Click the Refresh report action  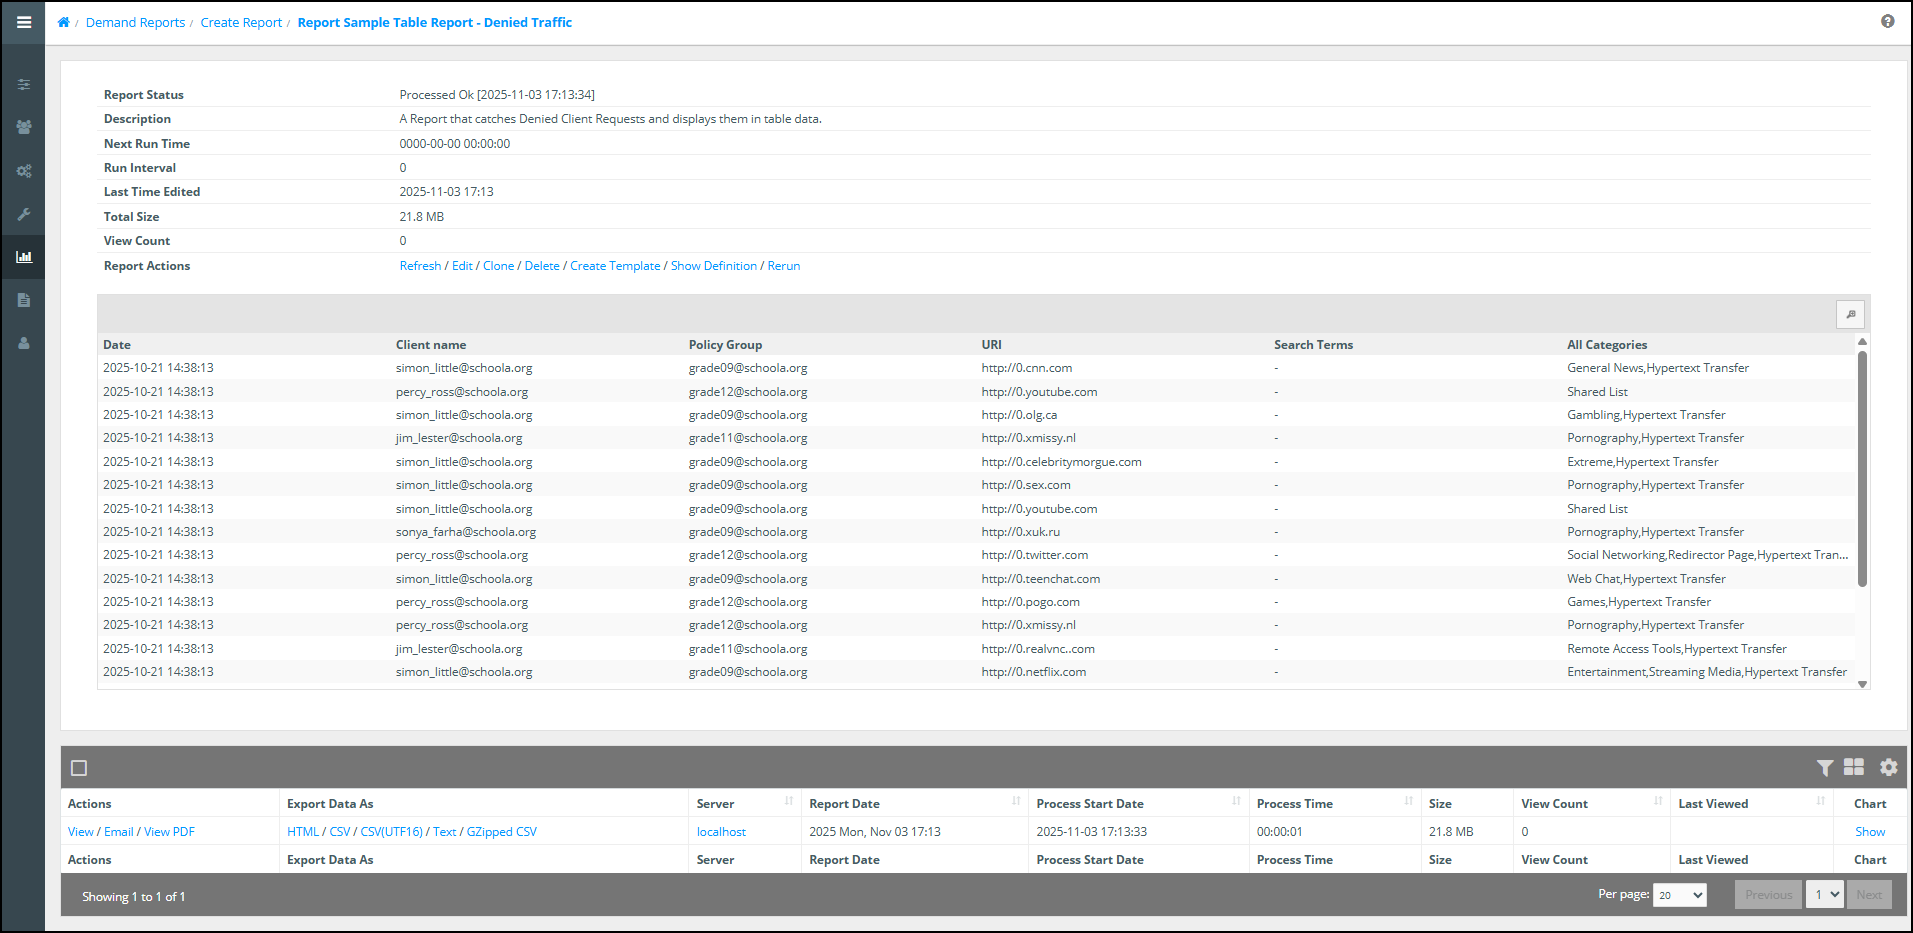coord(420,266)
